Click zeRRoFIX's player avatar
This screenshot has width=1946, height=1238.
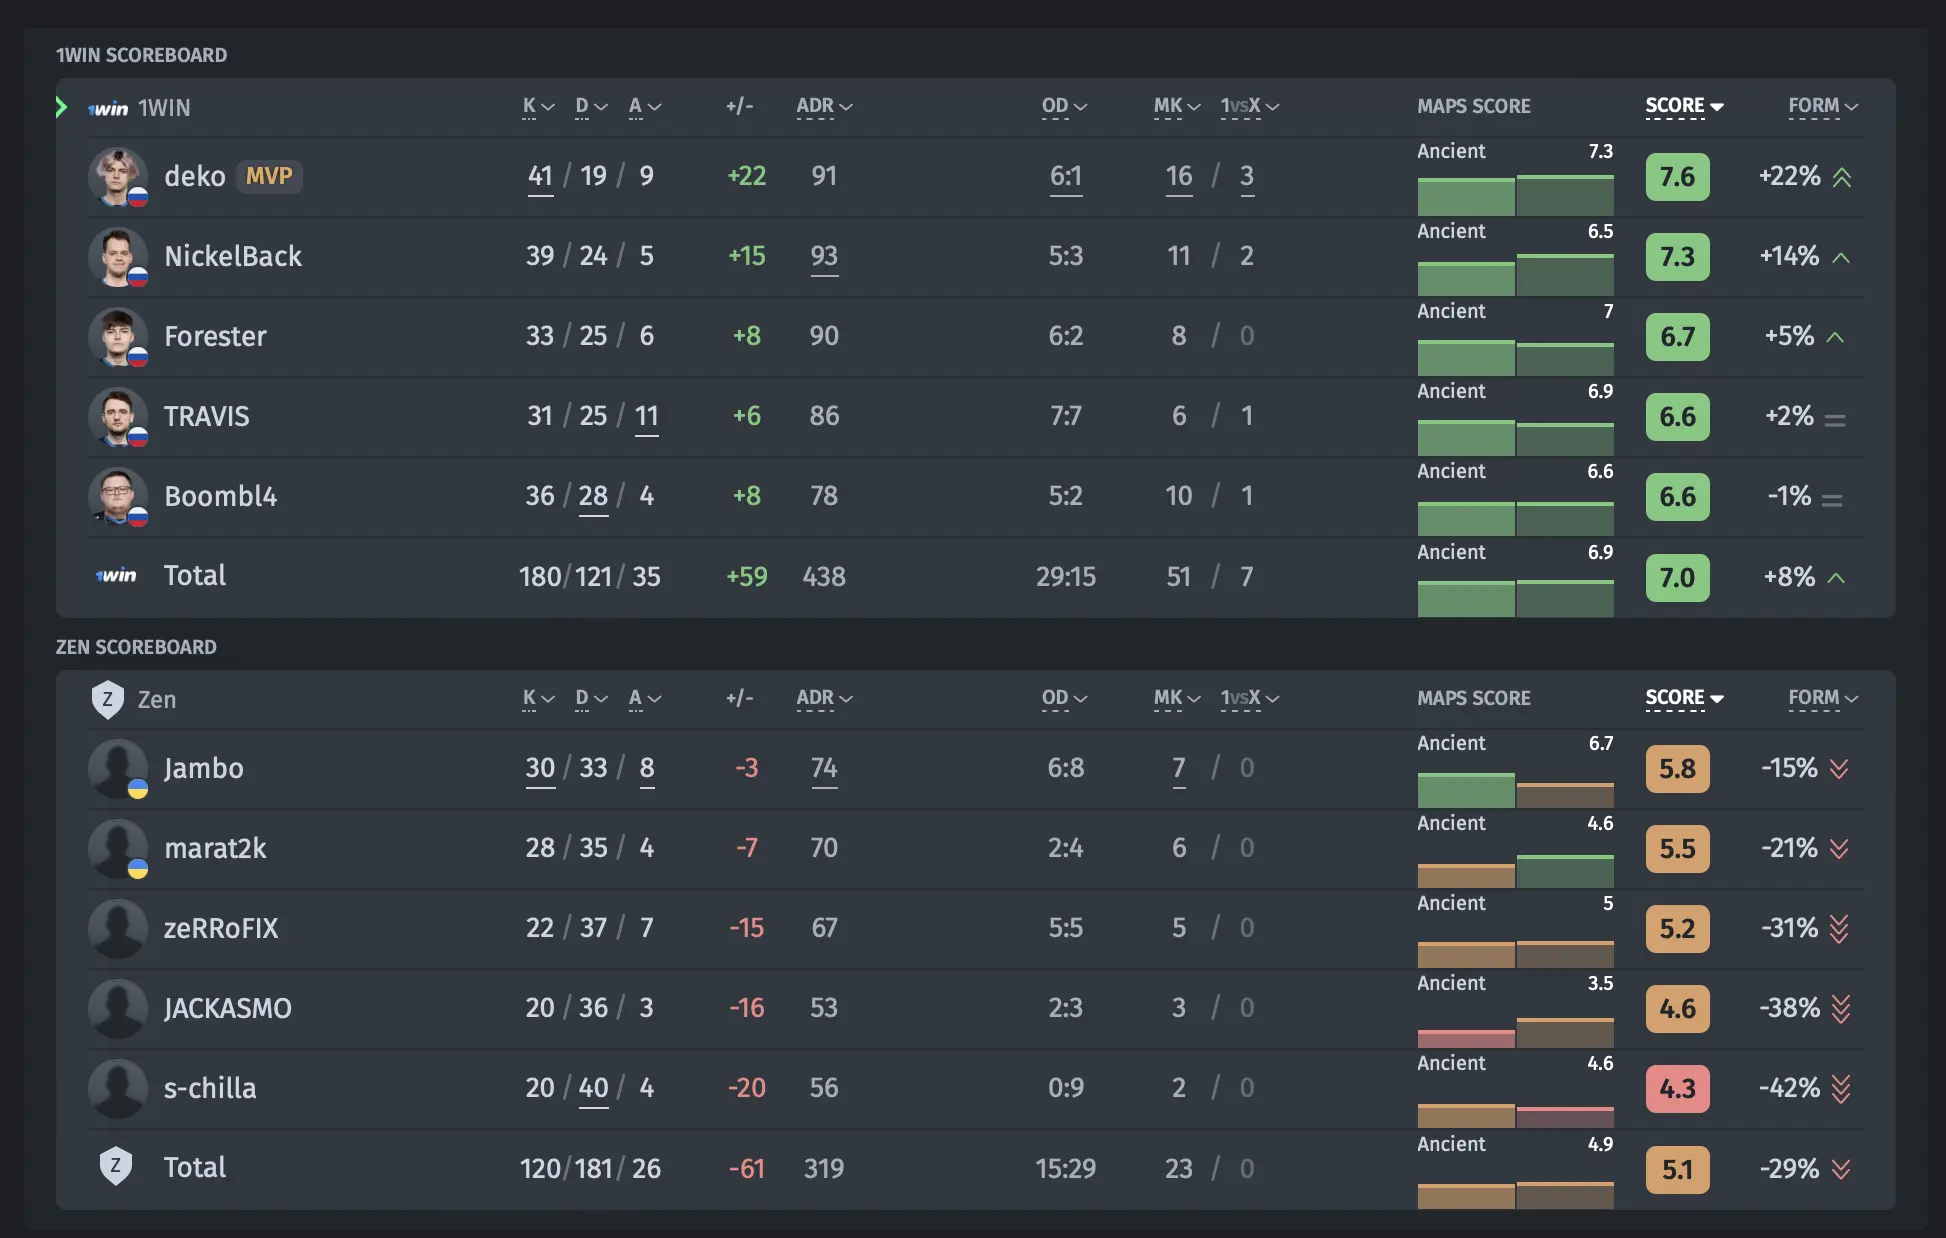pyautogui.click(x=118, y=928)
